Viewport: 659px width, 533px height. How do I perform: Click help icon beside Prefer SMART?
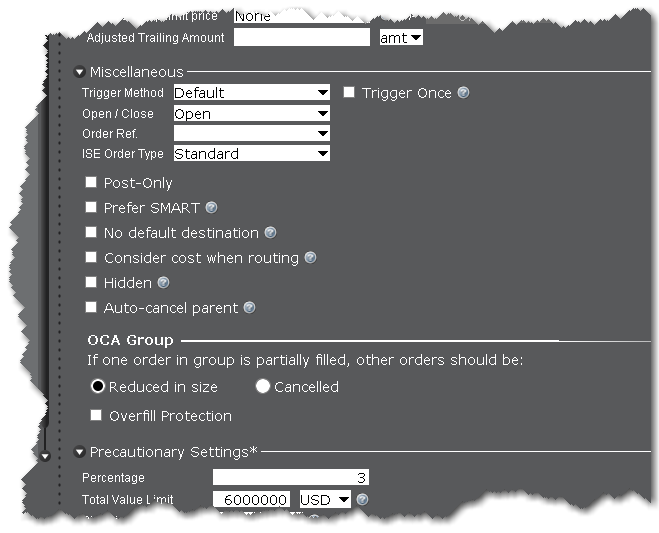tap(211, 208)
